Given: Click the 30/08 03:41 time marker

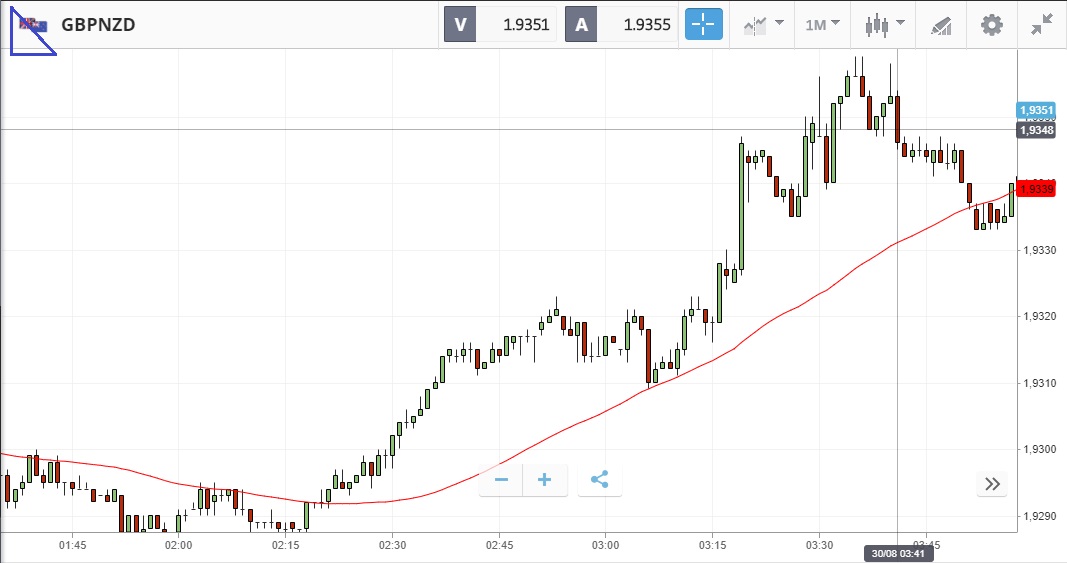Looking at the screenshot, I should pyautogui.click(x=897, y=553).
